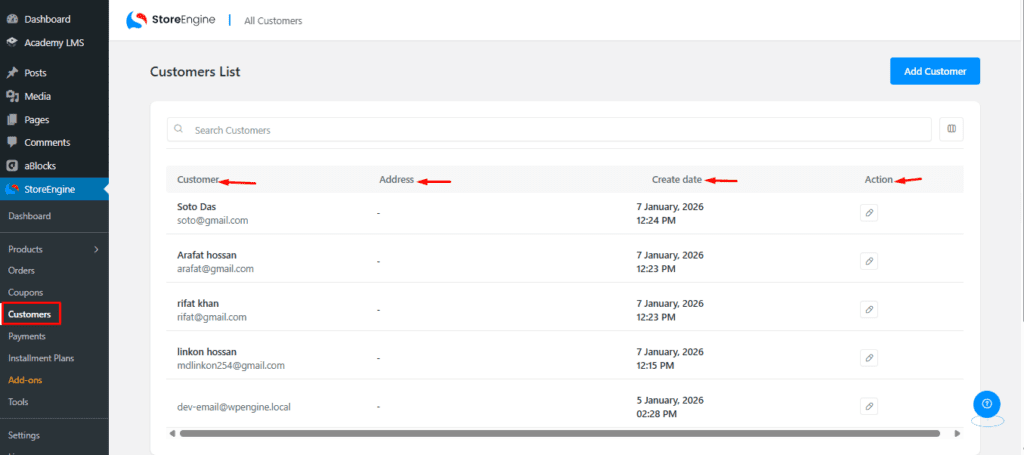1024x455 pixels.
Task: Edit the dev-email@wpengine.local customer
Action: click(869, 406)
